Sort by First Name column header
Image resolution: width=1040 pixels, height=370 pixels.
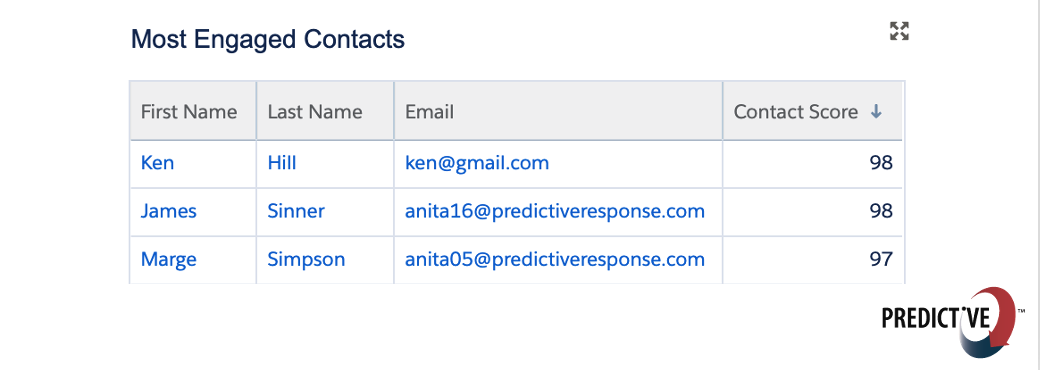(189, 112)
